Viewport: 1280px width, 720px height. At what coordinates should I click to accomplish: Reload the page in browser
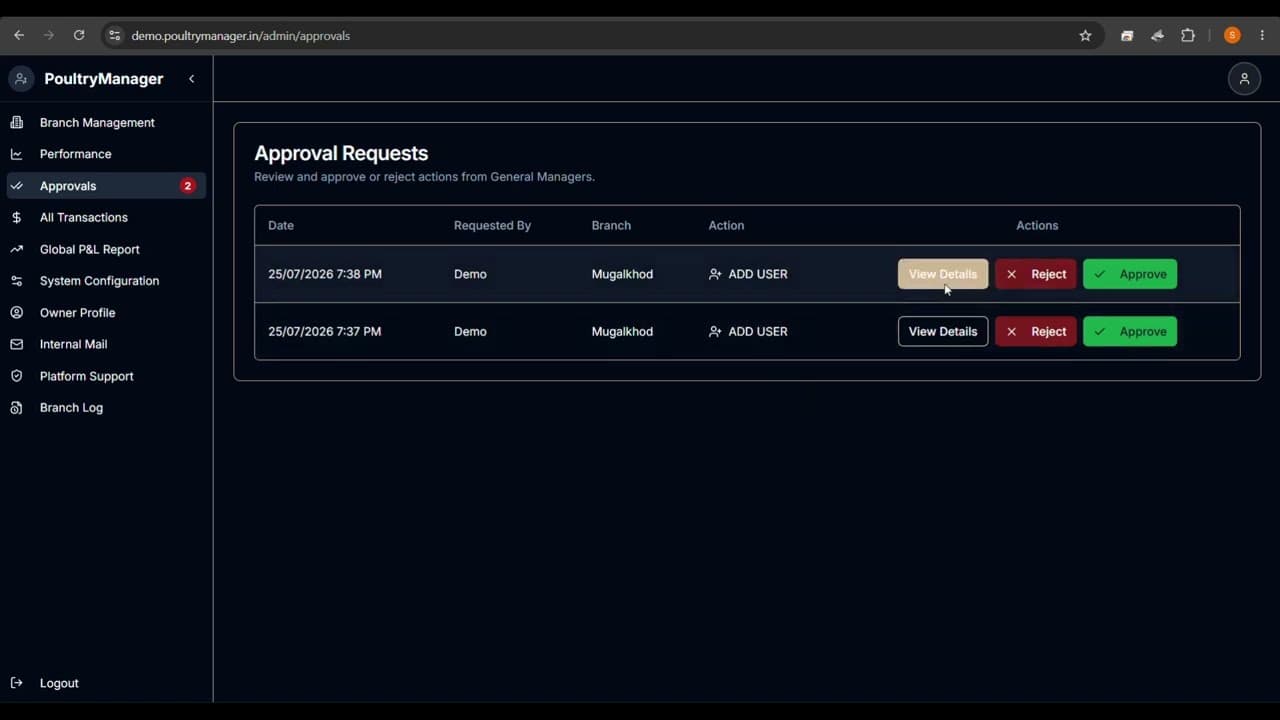[79, 35]
